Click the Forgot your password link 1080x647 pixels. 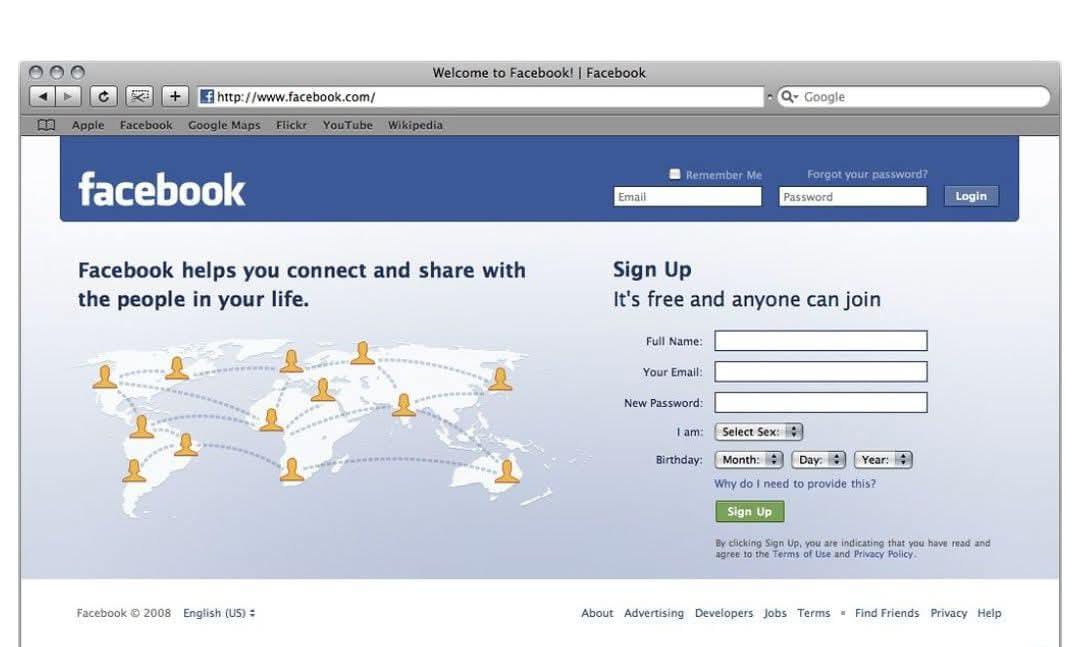click(x=867, y=174)
